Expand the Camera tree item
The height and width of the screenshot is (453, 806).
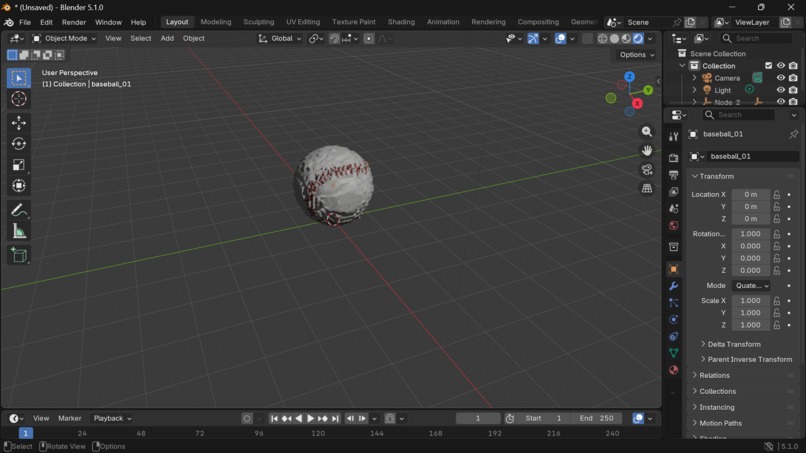(x=694, y=78)
